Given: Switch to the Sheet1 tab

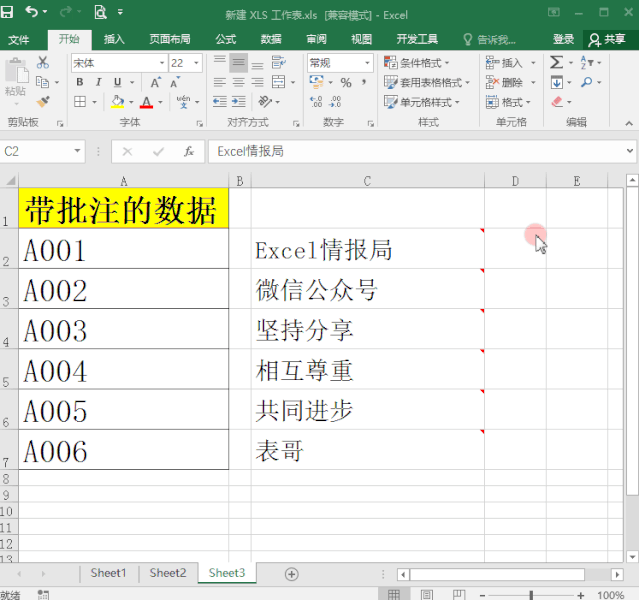Looking at the screenshot, I should point(108,573).
